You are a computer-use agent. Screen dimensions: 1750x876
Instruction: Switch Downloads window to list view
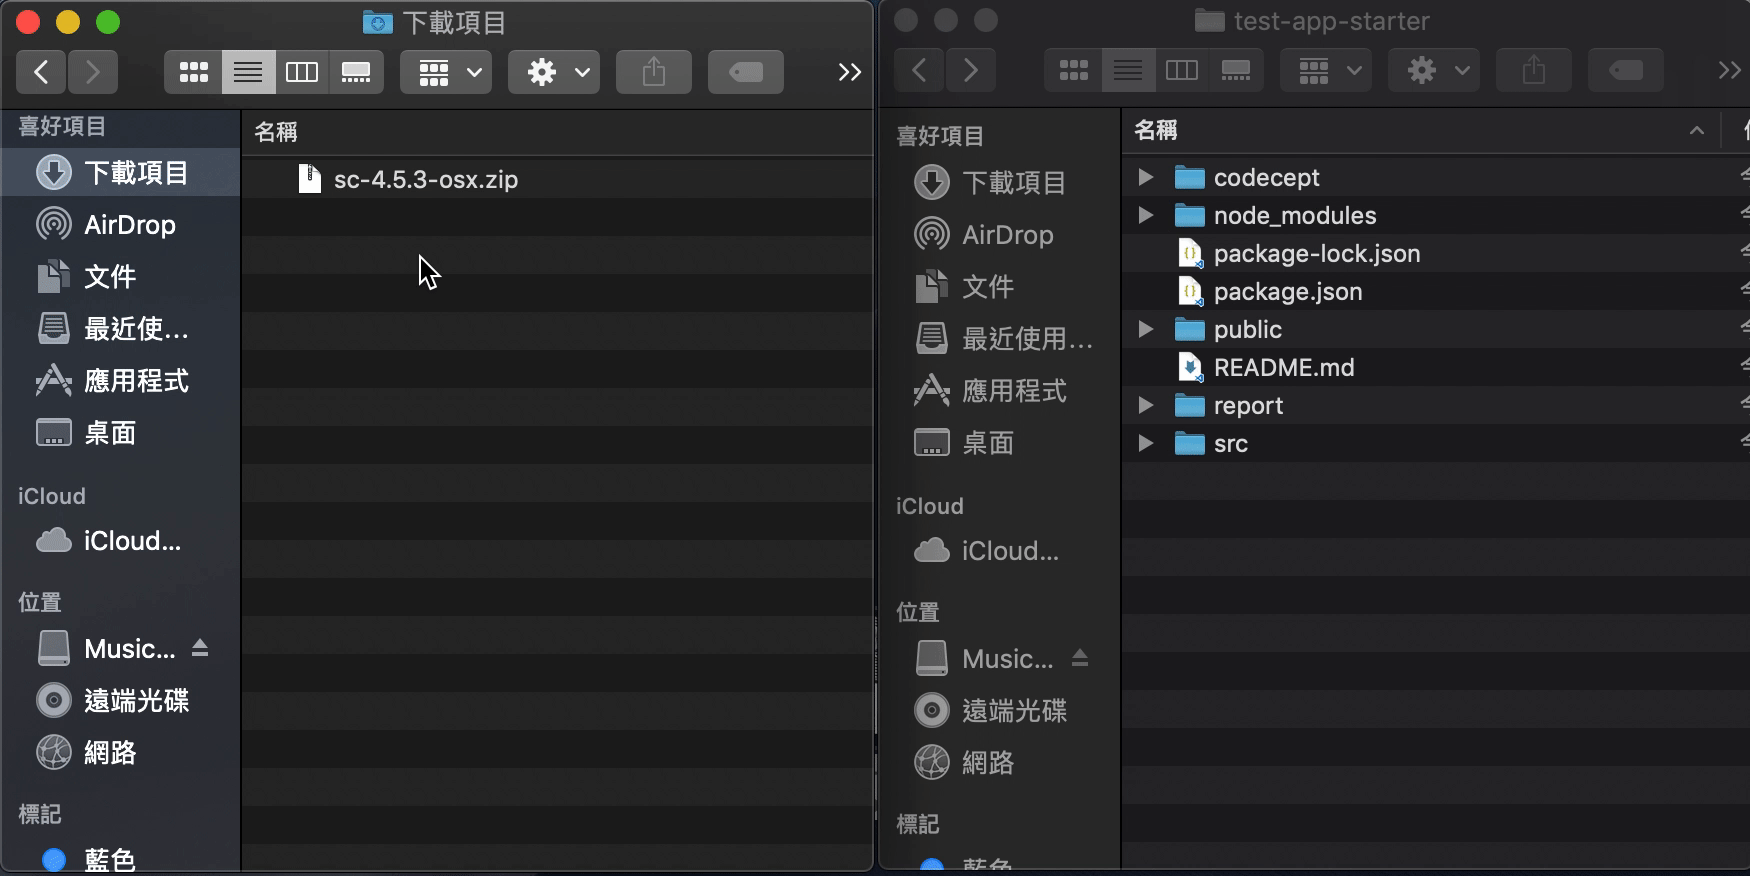(x=248, y=72)
